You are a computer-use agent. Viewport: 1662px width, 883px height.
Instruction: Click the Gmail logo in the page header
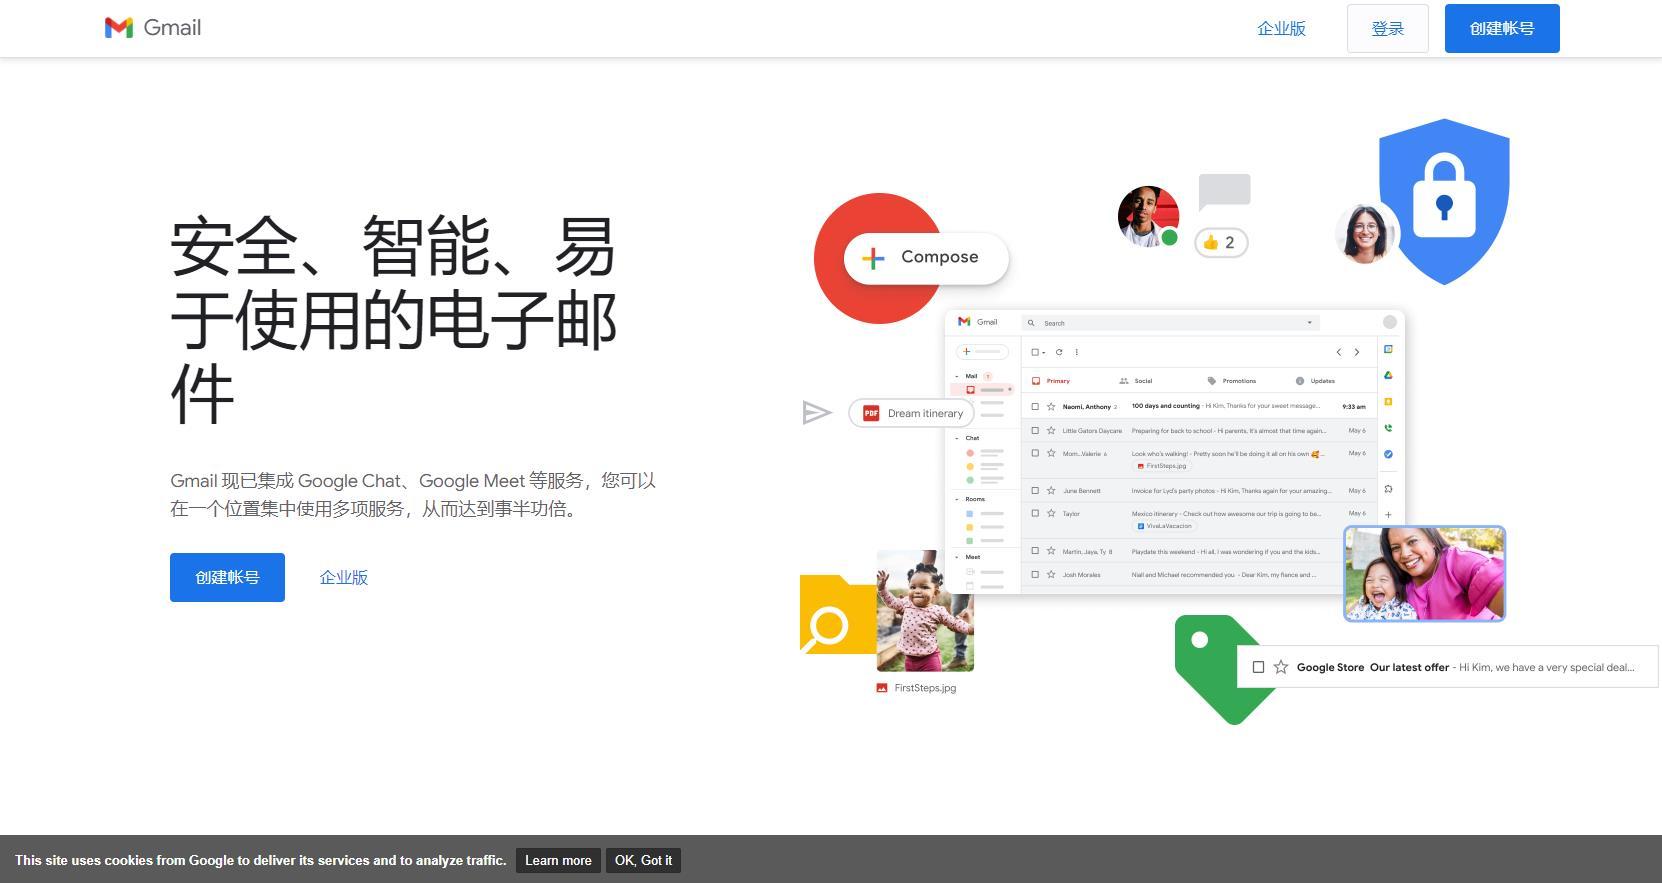(x=153, y=28)
